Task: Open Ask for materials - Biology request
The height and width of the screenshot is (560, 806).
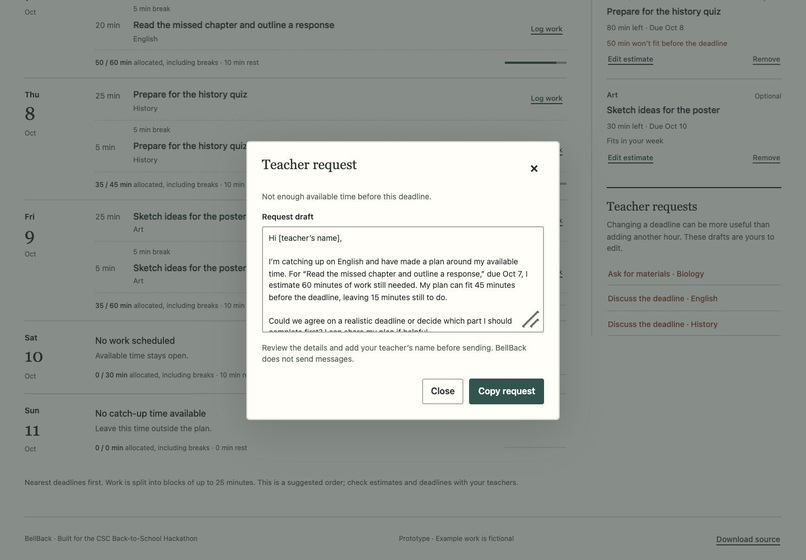Action: click(655, 274)
